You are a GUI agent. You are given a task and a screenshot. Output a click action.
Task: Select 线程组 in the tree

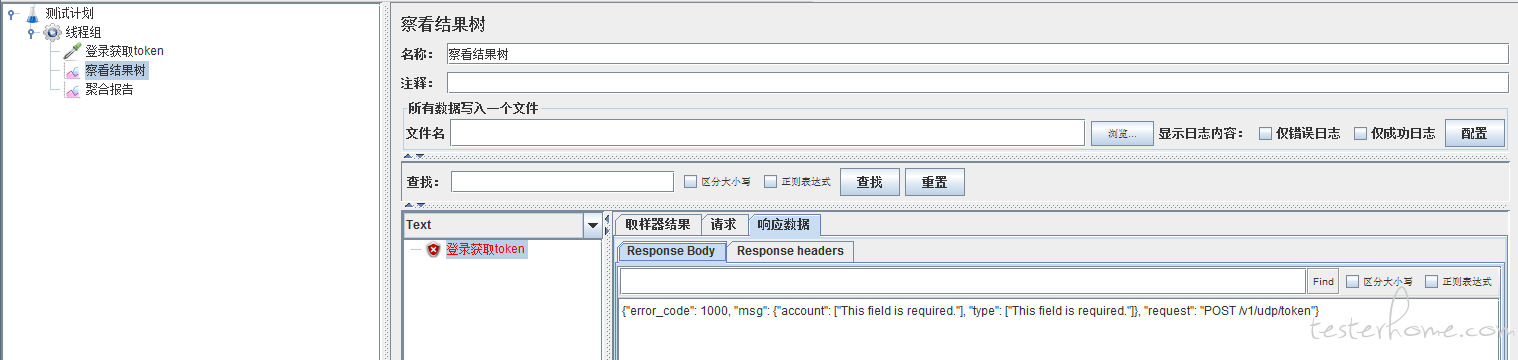[x=84, y=32]
